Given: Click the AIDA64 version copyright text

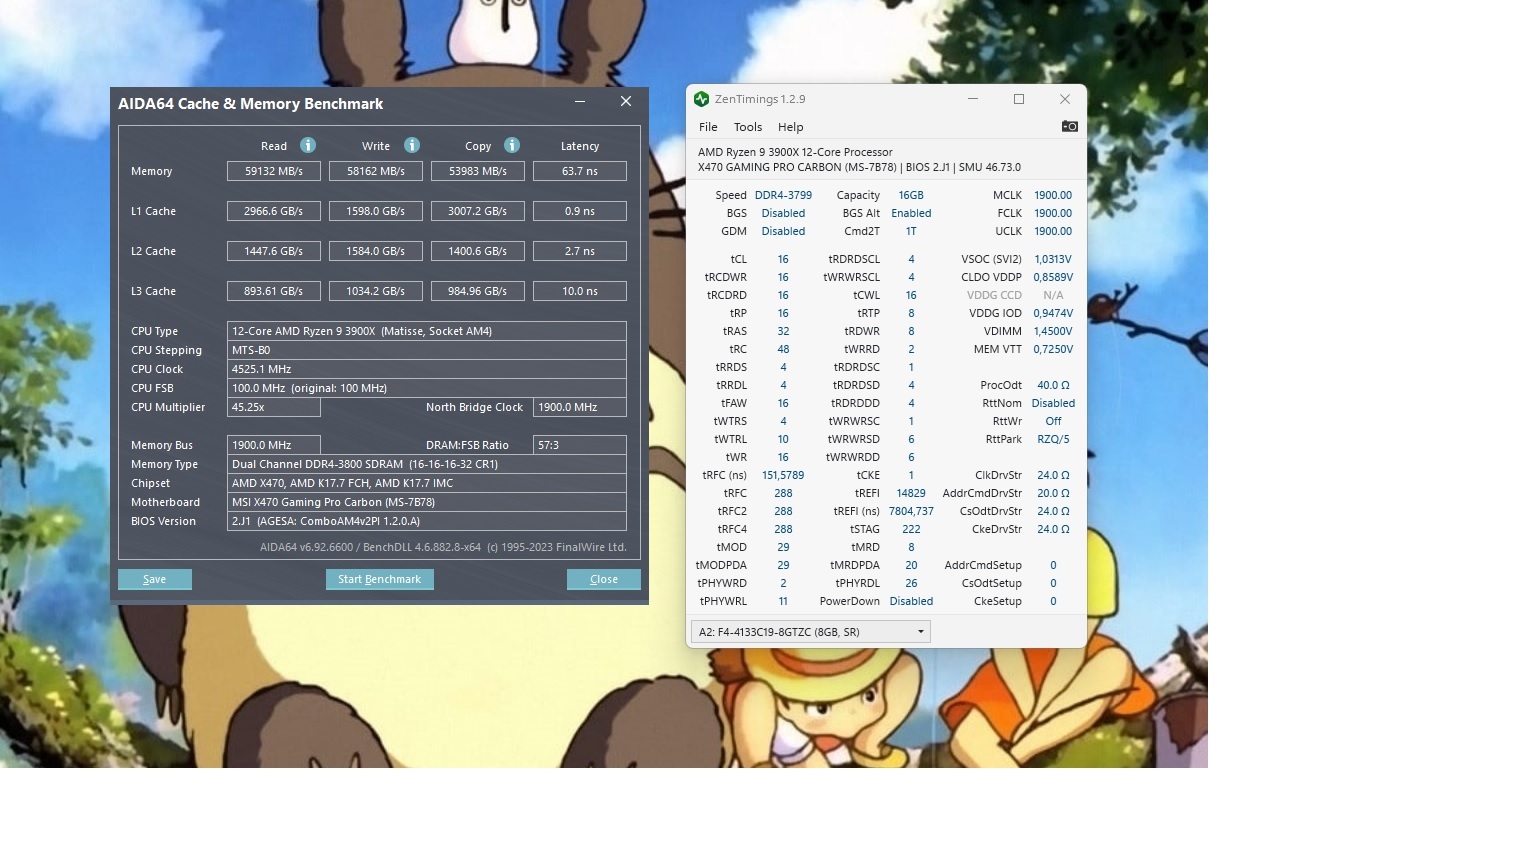Looking at the screenshot, I should click(443, 547).
